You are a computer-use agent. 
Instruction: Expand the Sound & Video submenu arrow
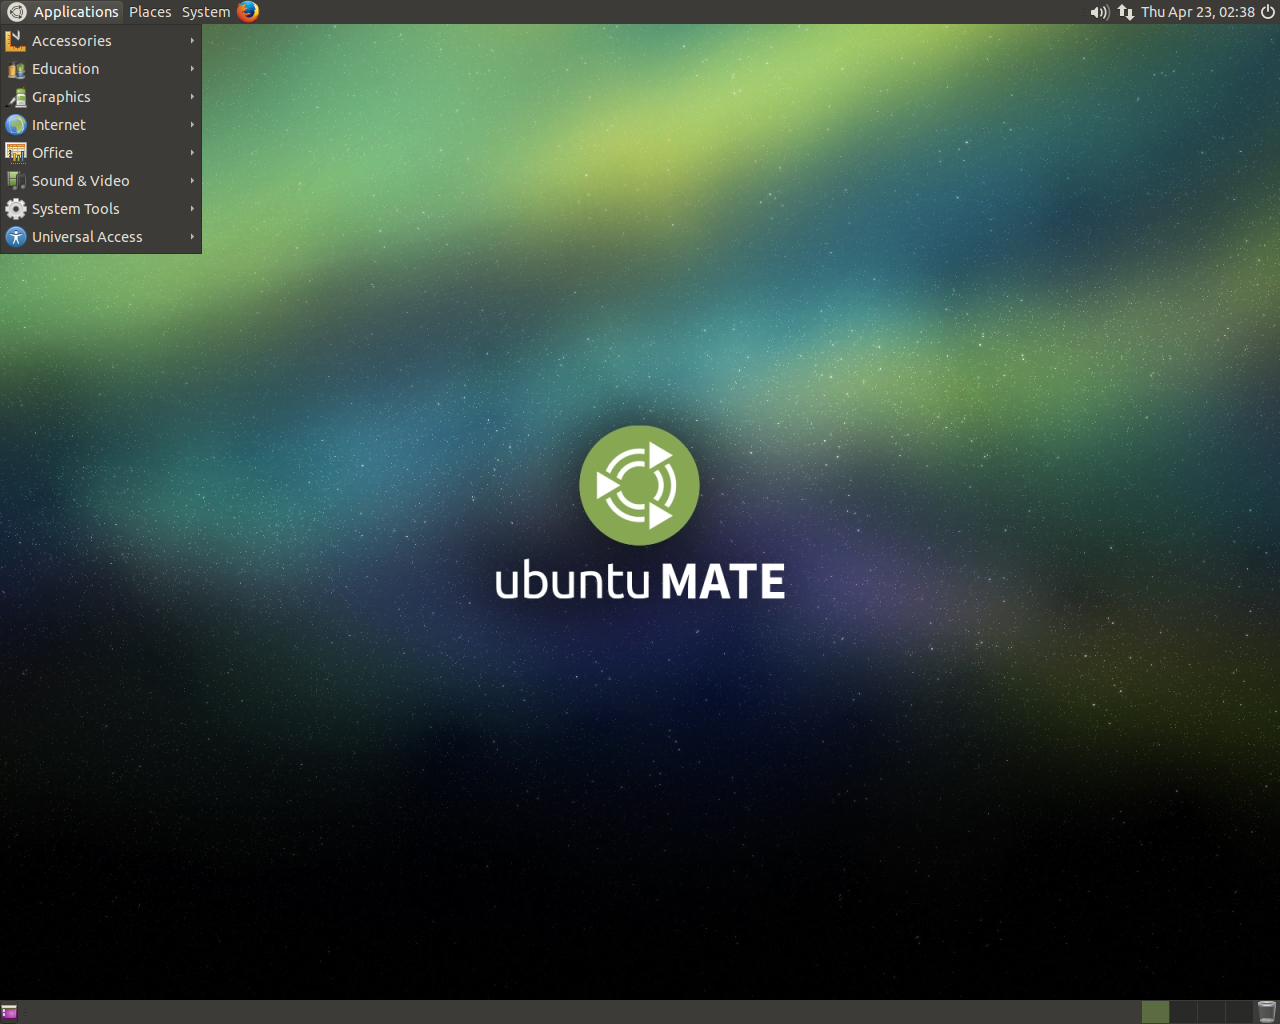tap(192, 181)
